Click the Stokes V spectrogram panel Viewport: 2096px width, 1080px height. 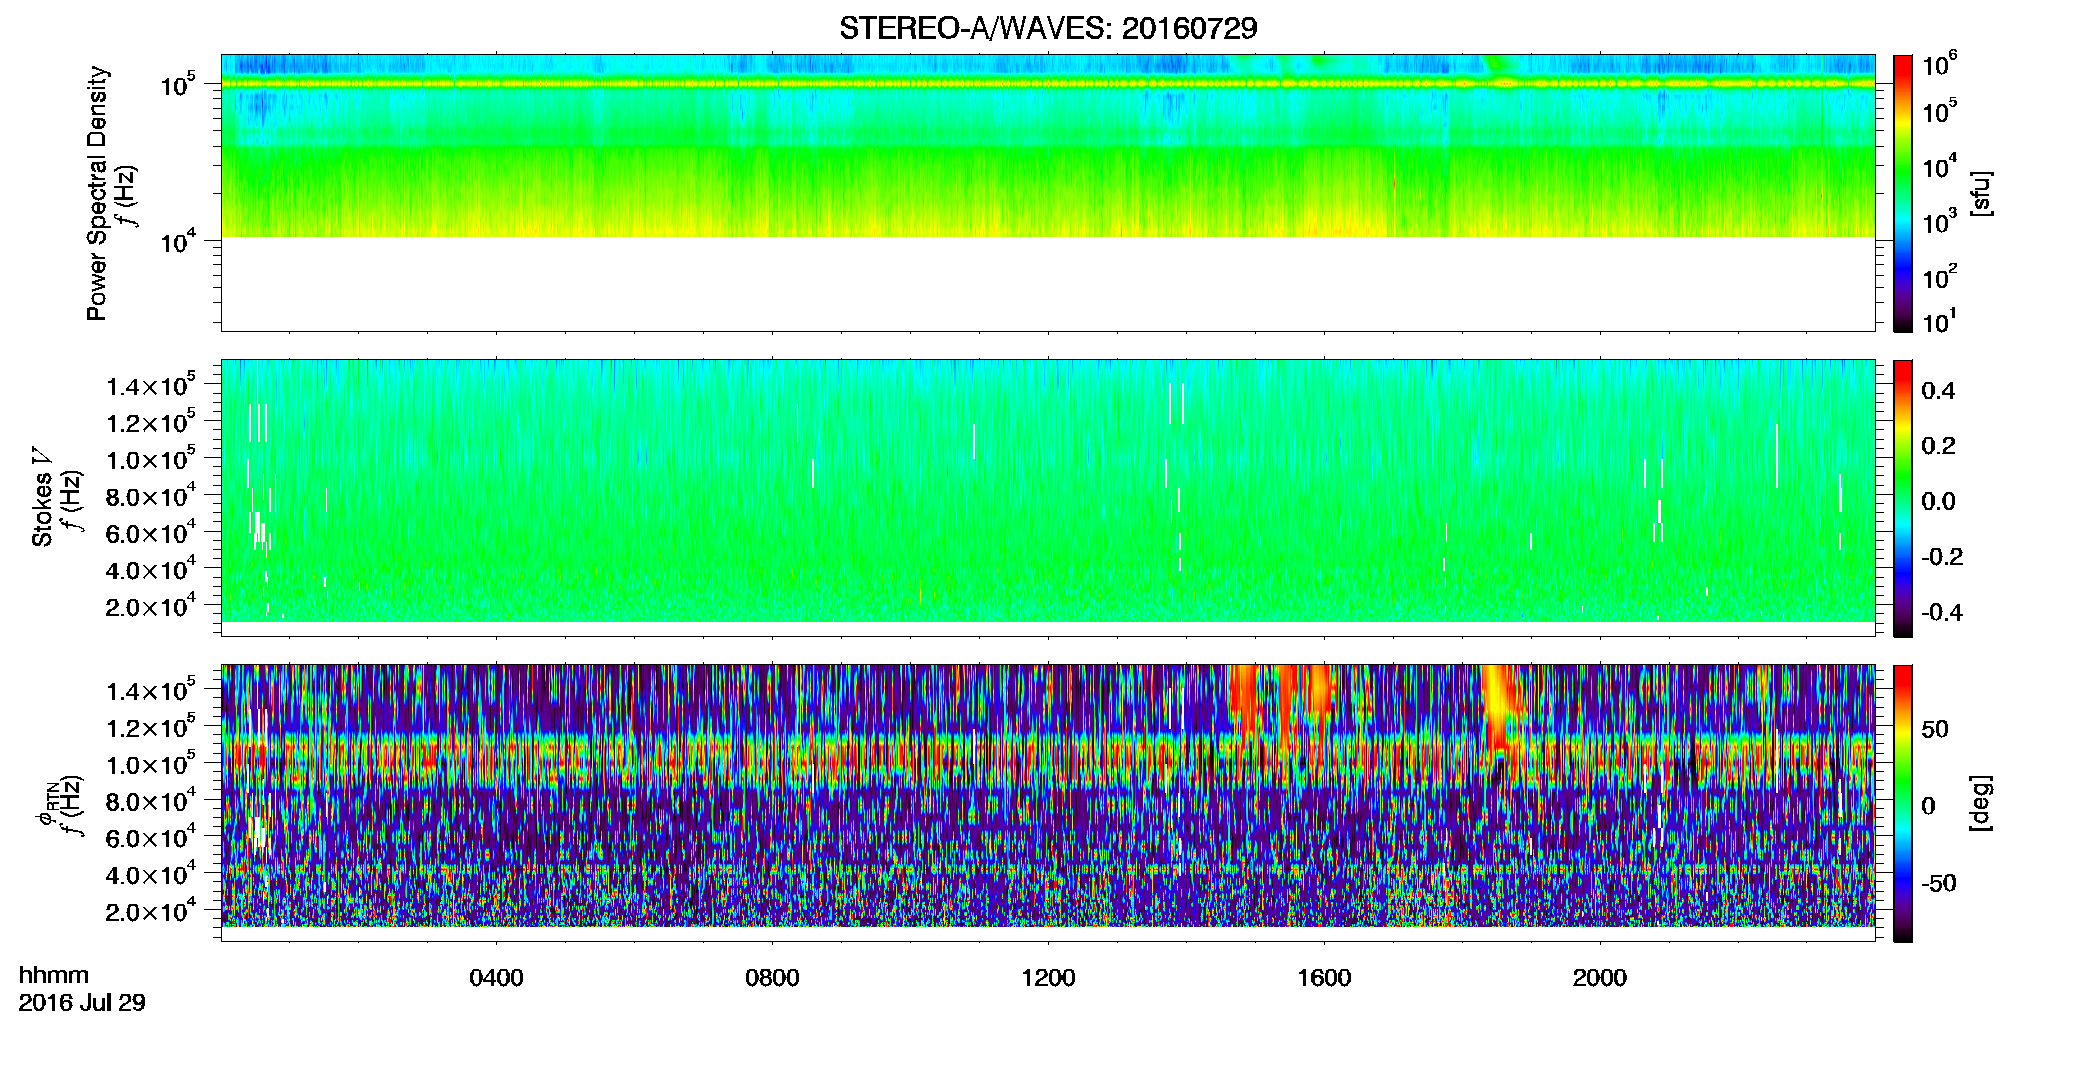(1048, 497)
